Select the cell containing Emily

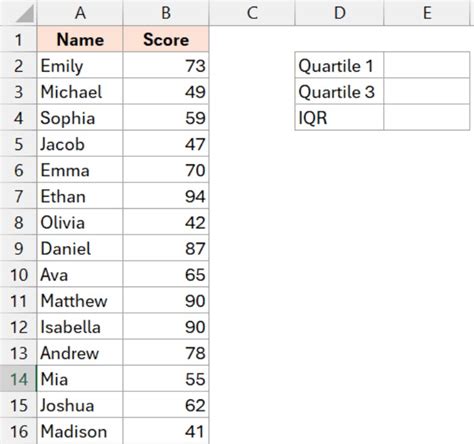click(80, 65)
